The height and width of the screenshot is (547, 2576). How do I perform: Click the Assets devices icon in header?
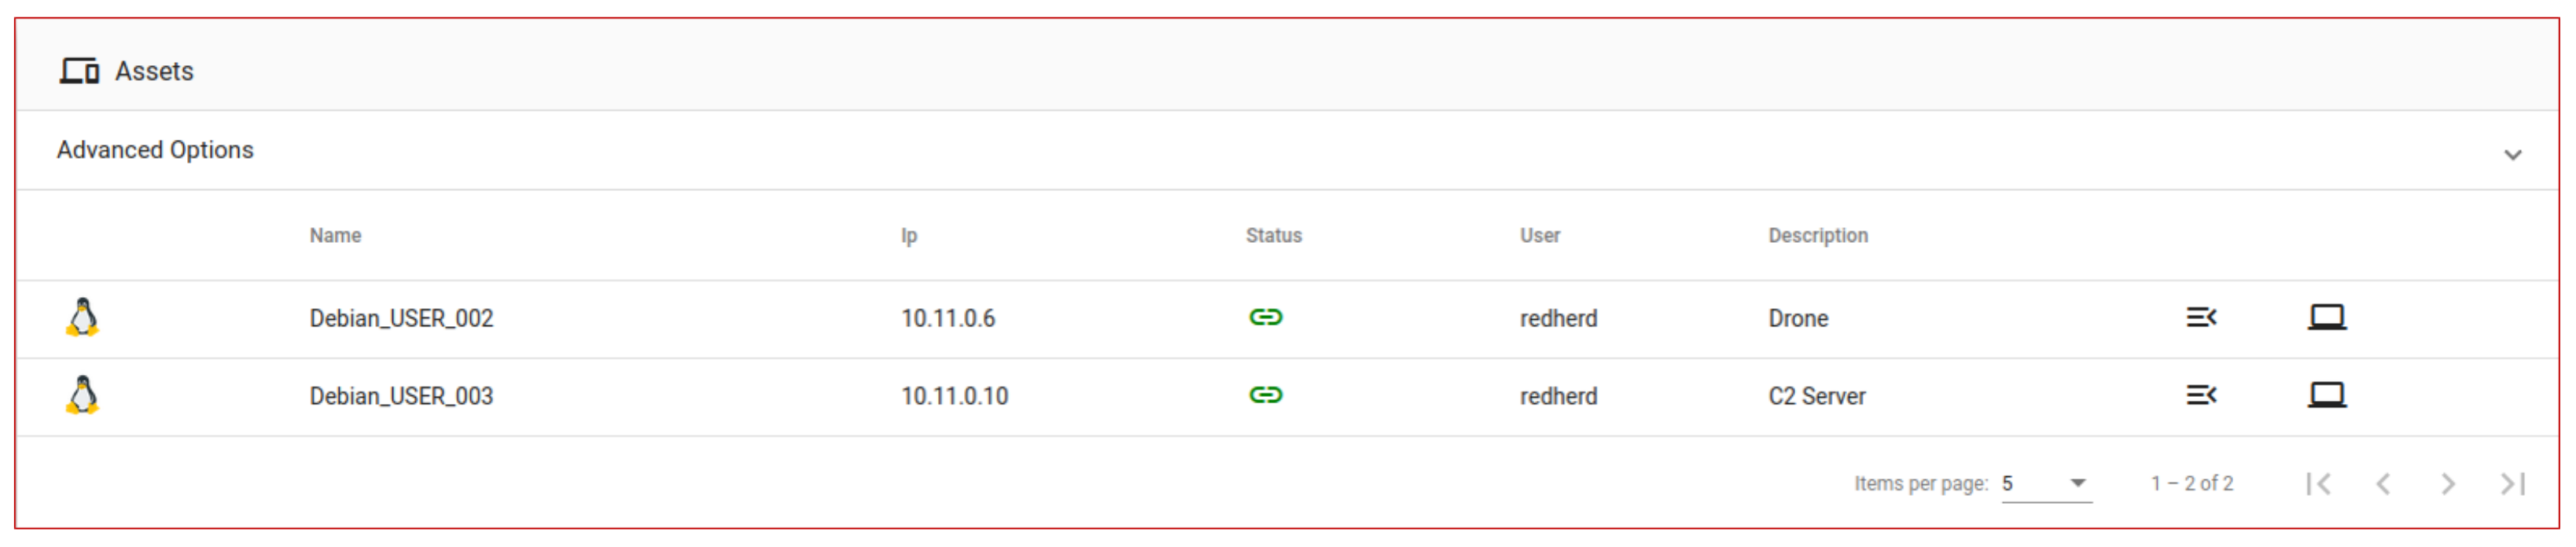point(79,71)
